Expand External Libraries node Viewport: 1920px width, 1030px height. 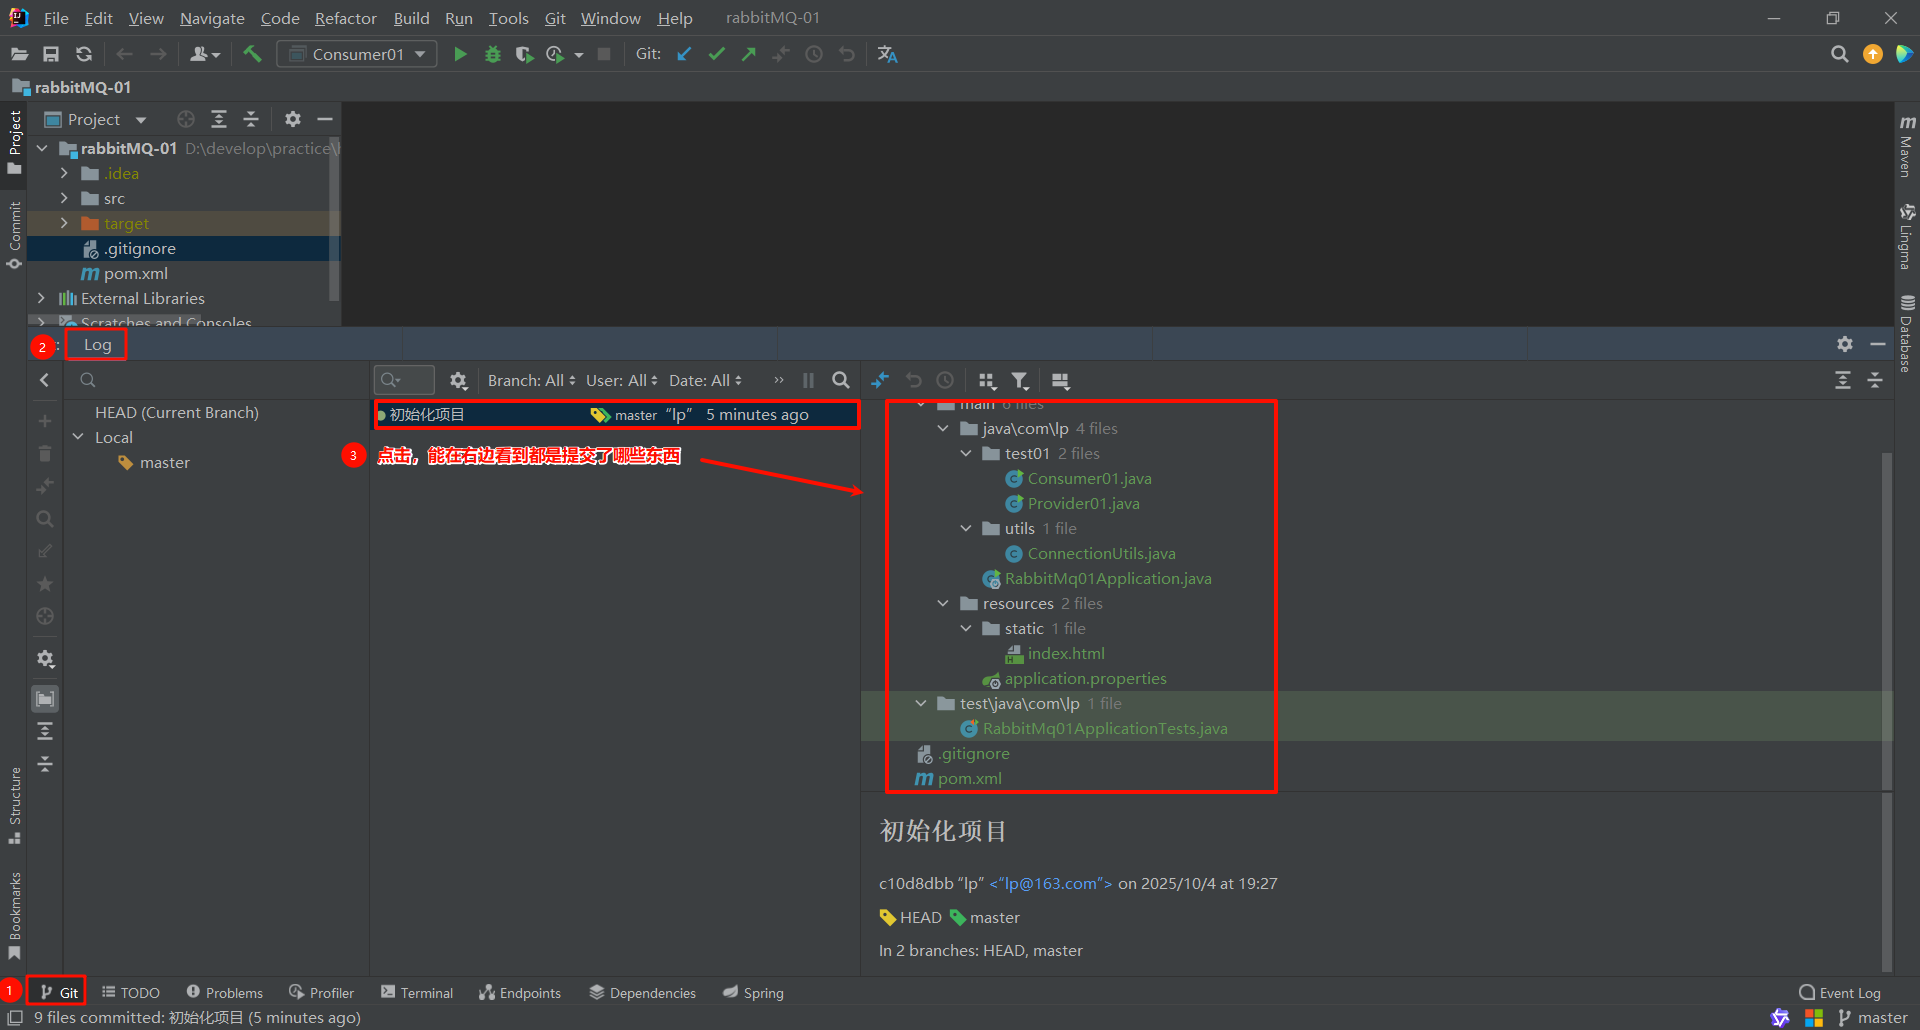(41, 298)
